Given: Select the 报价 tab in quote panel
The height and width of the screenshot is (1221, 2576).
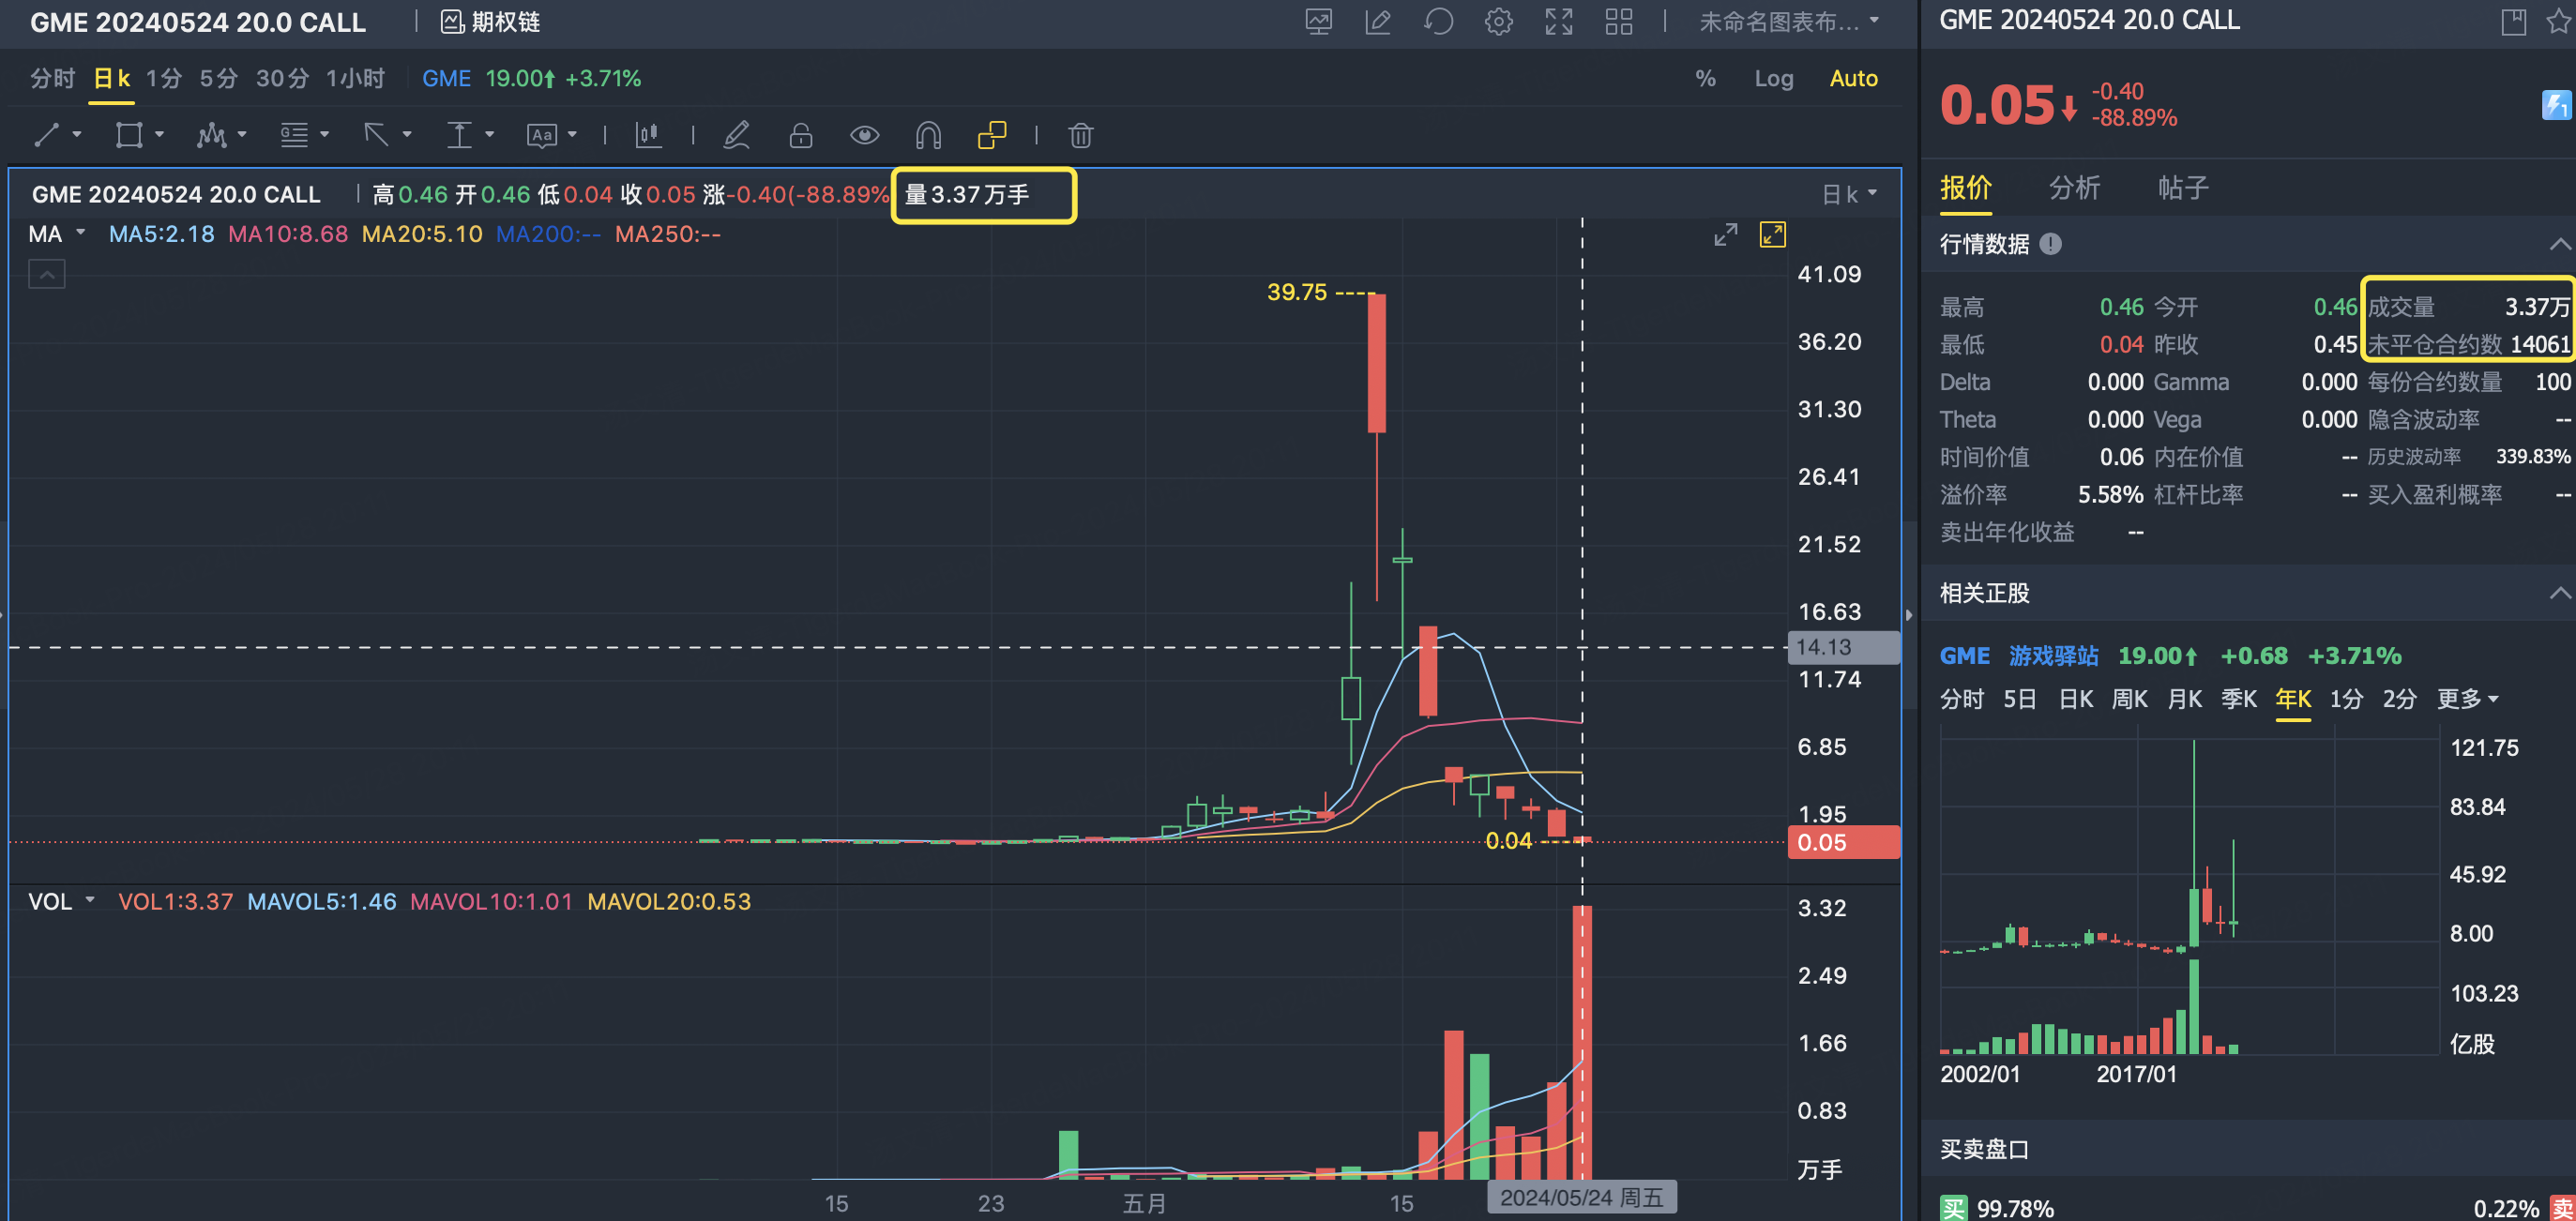Looking at the screenshot, I should pyautogui.click(x=1966, y=188).
